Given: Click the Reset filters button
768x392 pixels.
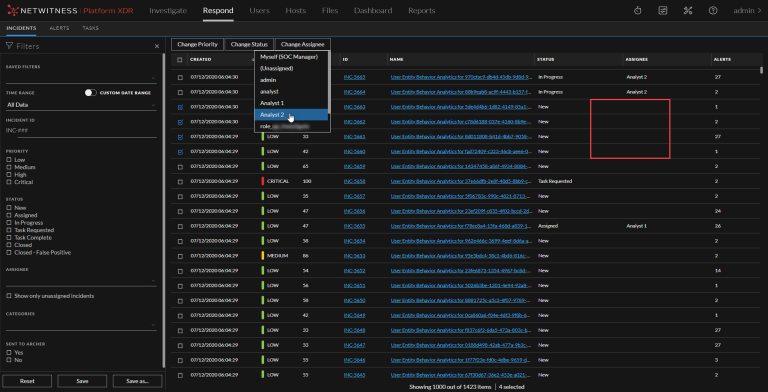Looking at the screenshot, I should (27, 381).
